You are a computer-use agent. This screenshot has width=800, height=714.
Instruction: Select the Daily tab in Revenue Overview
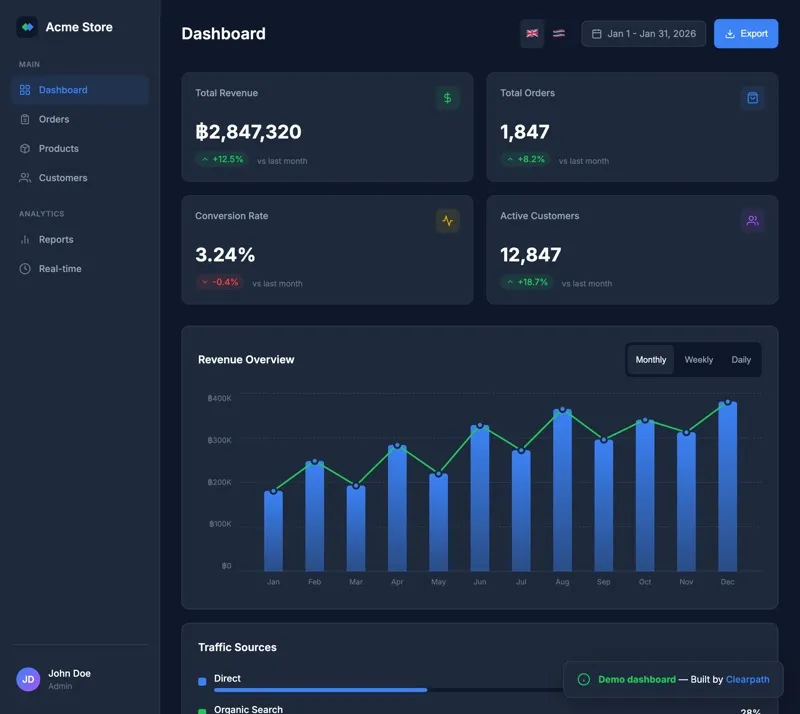click(741, 359)
